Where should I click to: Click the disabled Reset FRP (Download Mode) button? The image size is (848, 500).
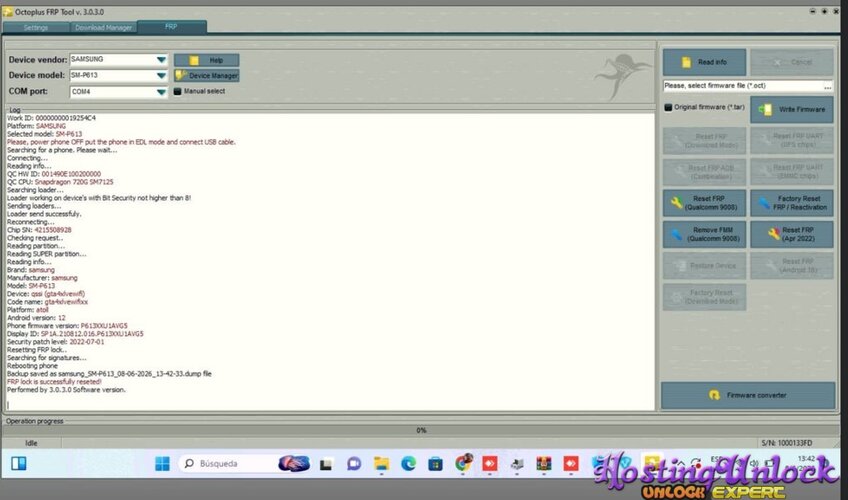click(704, 141)
